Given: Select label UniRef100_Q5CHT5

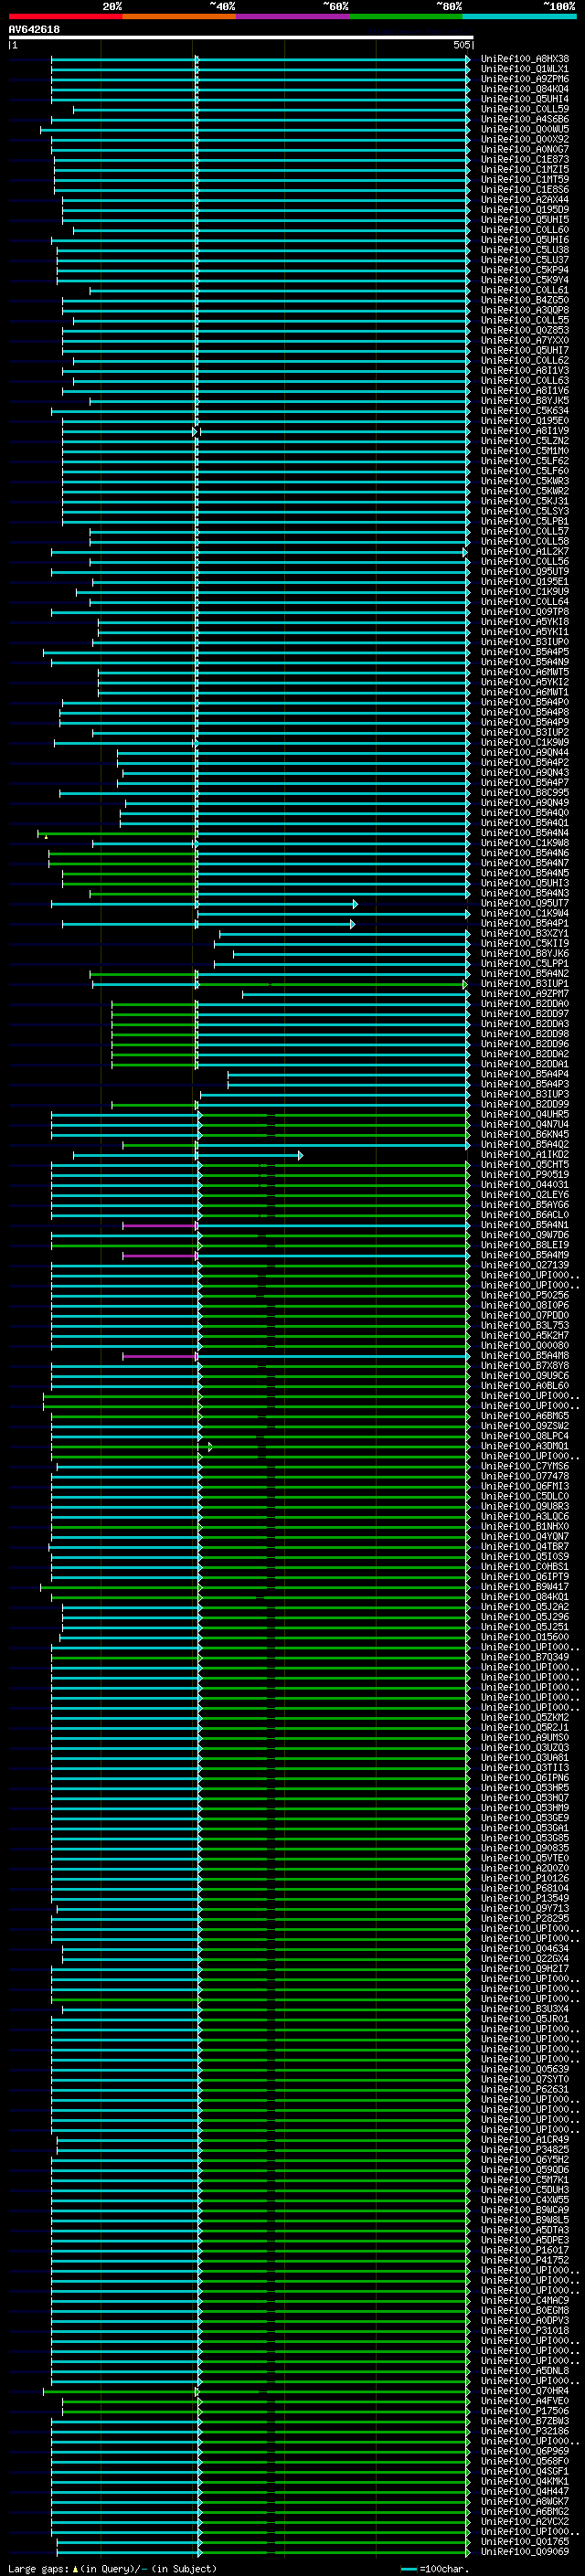Looking at the screenshot, I should (x=525, y=1165).
